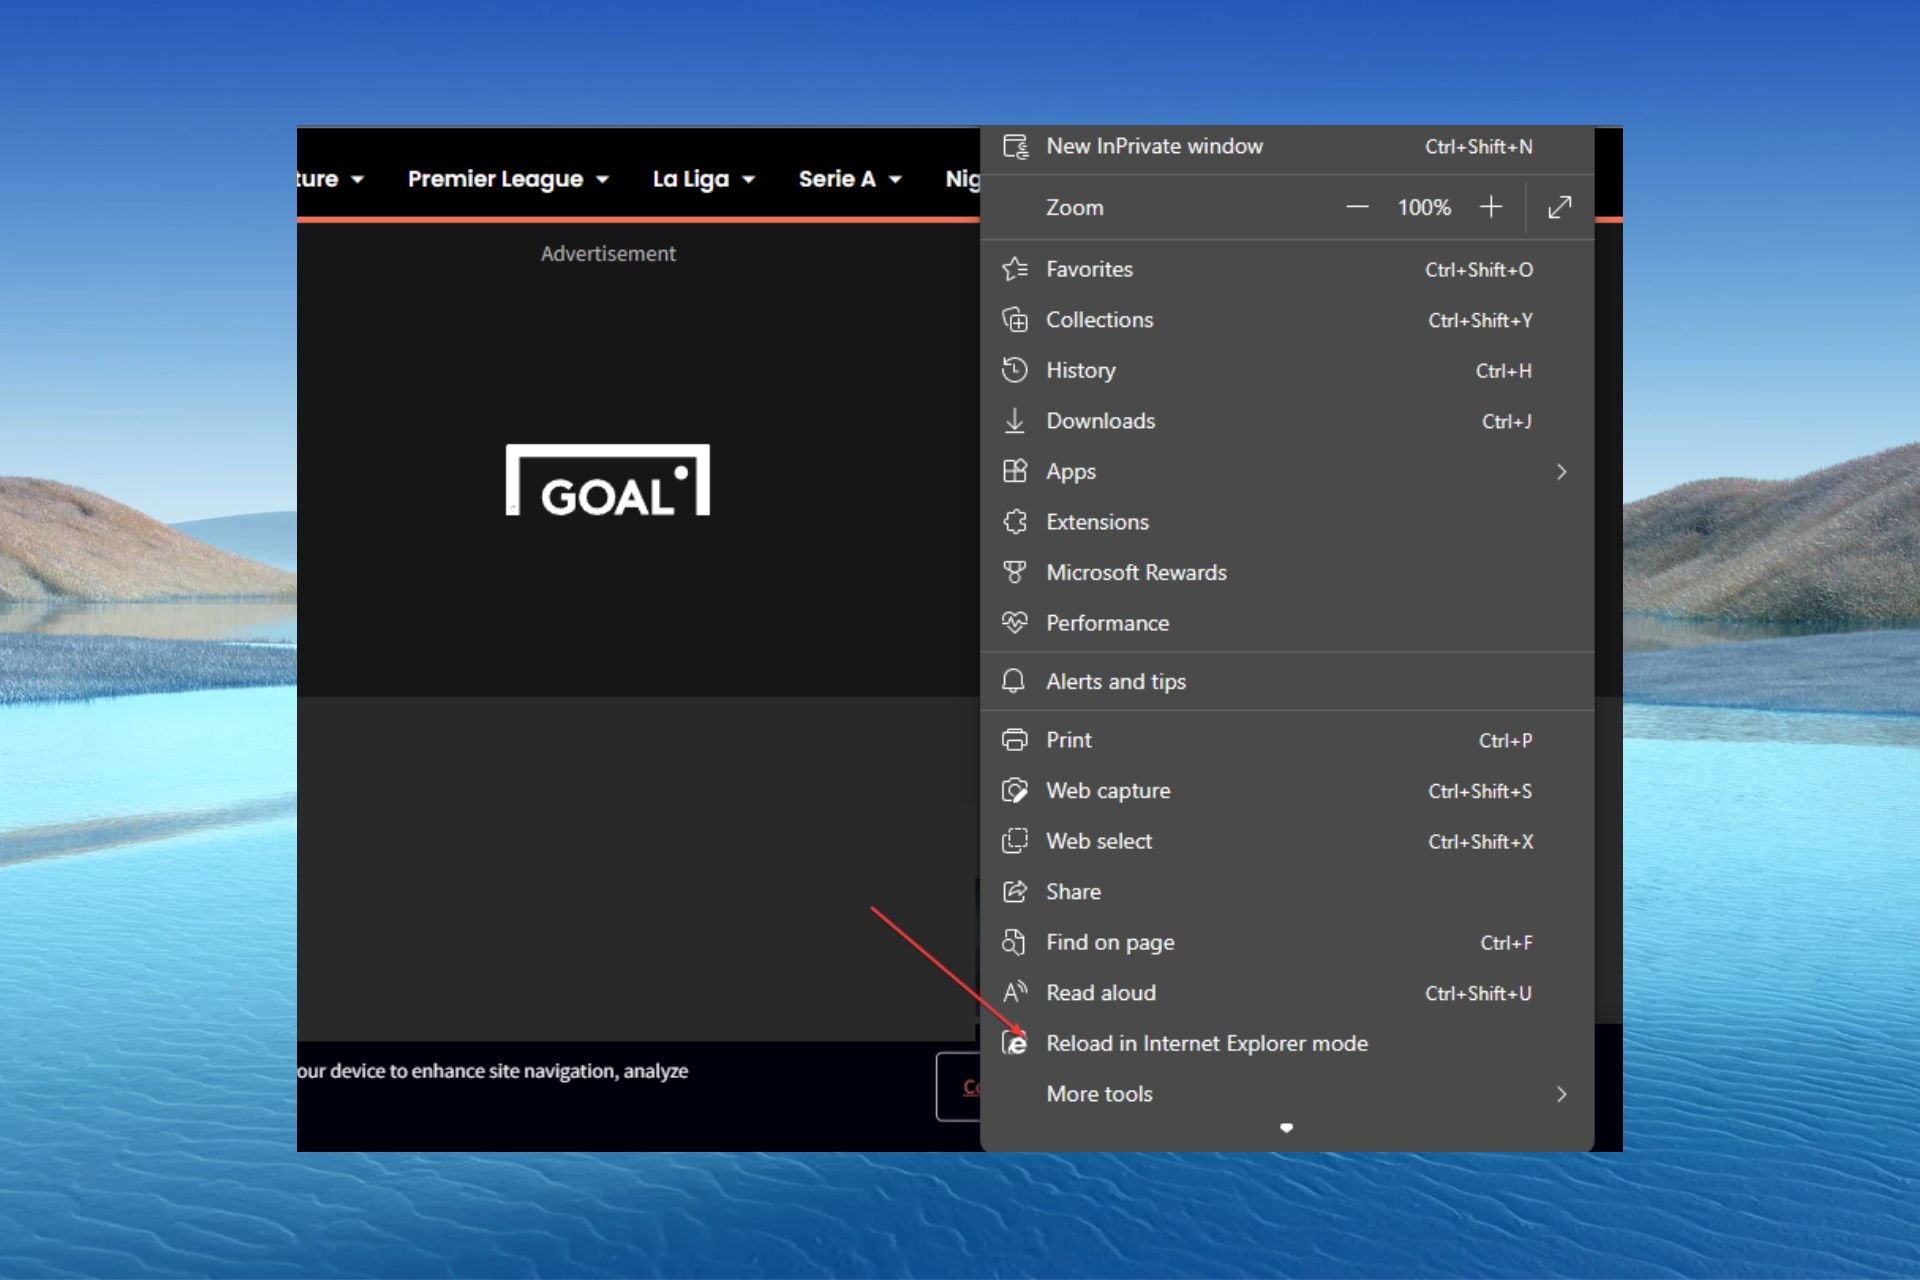Screen dimensions: 1920x1280
Task: Click the Apps grid icon
Action: pyautogui.click(x=1015, y=471)
